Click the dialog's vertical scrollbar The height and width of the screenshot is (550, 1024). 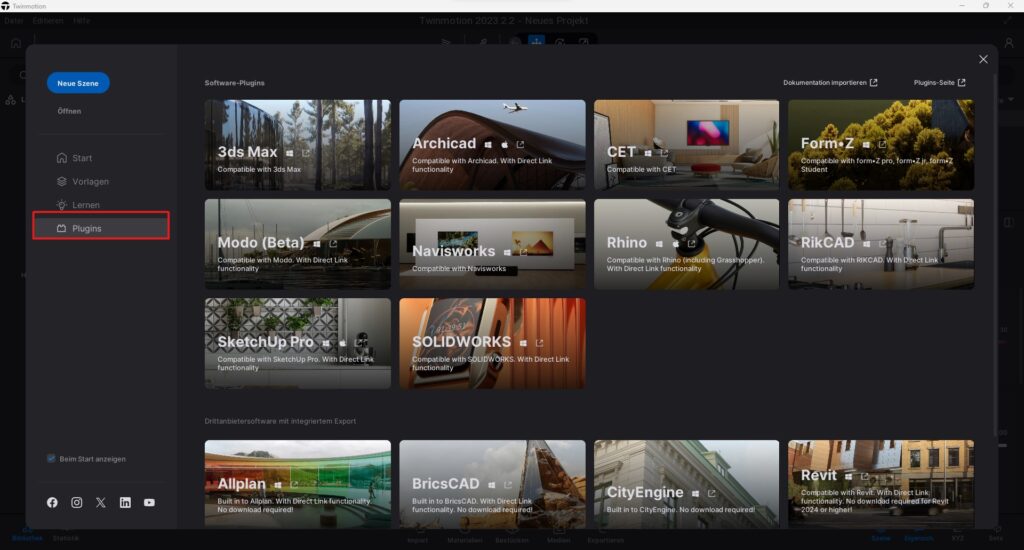(995, 255)
